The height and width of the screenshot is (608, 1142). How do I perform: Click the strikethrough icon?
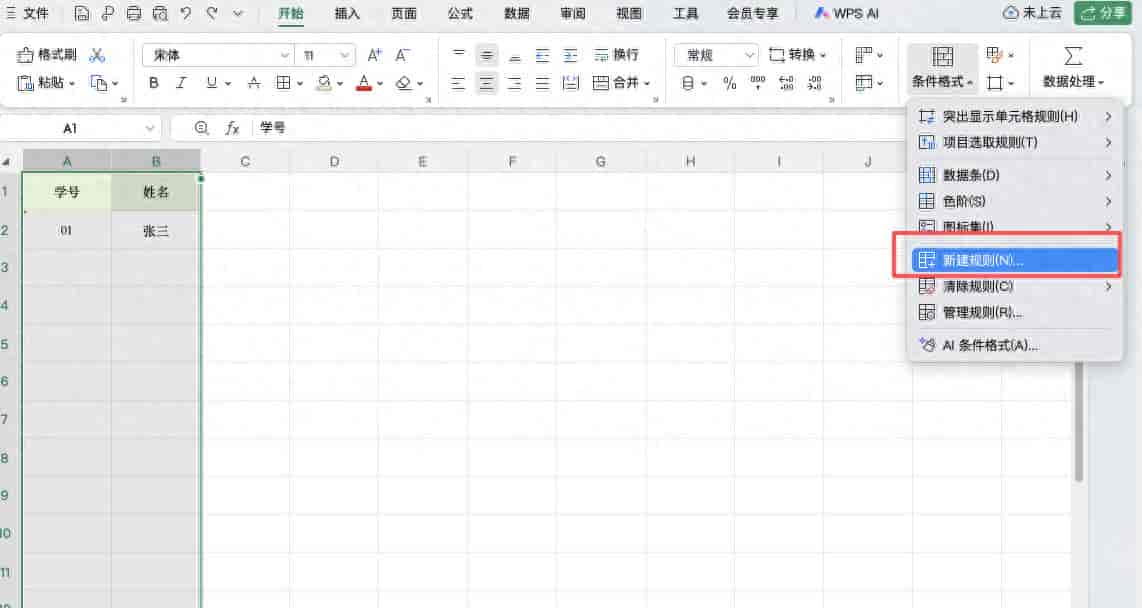253,83
